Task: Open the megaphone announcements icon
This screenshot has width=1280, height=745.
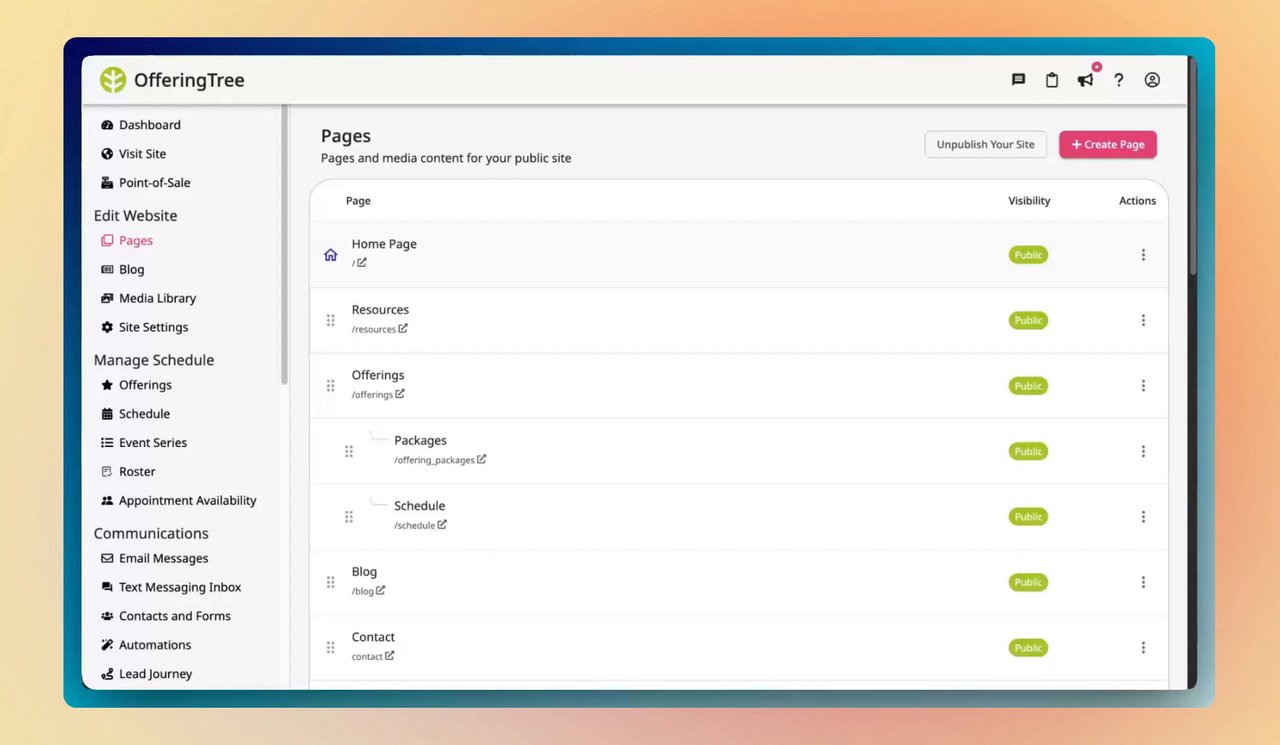Action: [1085, 80]
